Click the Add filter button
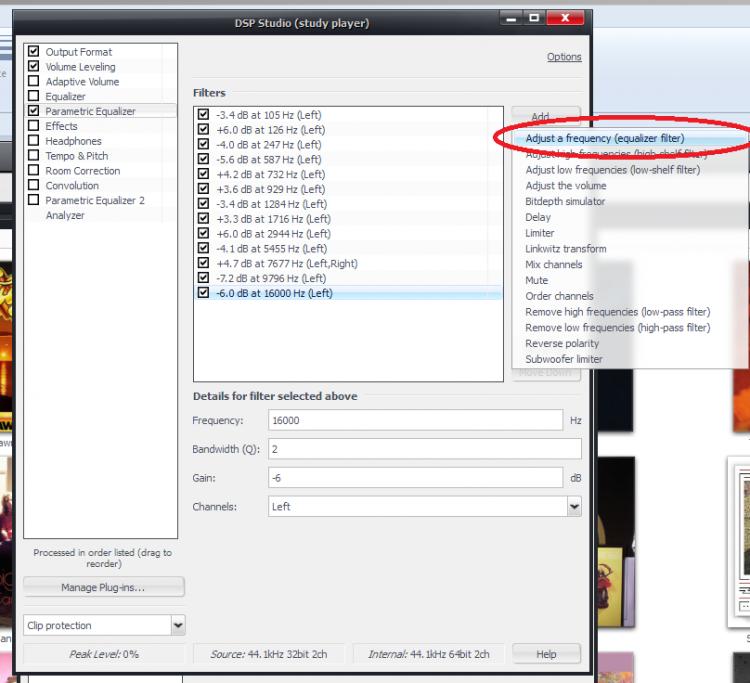750x683 pixels. [546, 115]
